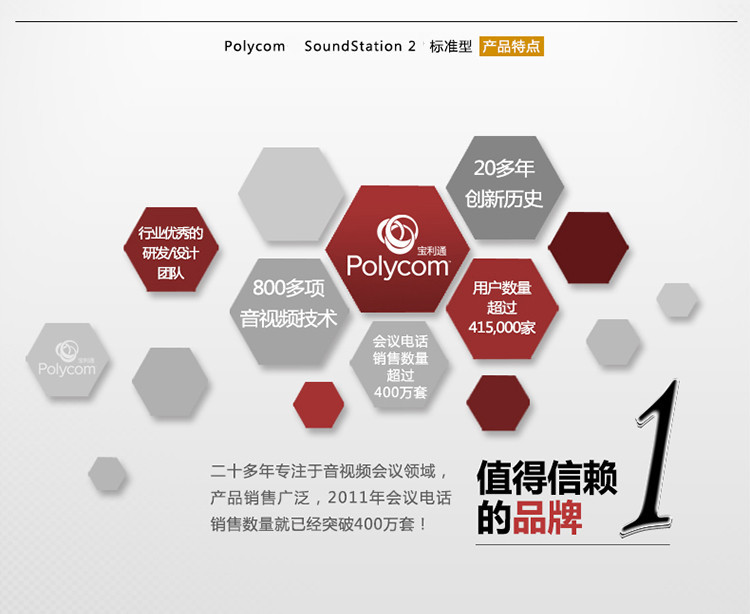Image resolution: width=750 pixels, height=614 pixels.
Task: Click the blank dark red hexagon beside '20多年创新历史'
Action: coord(588,247)
